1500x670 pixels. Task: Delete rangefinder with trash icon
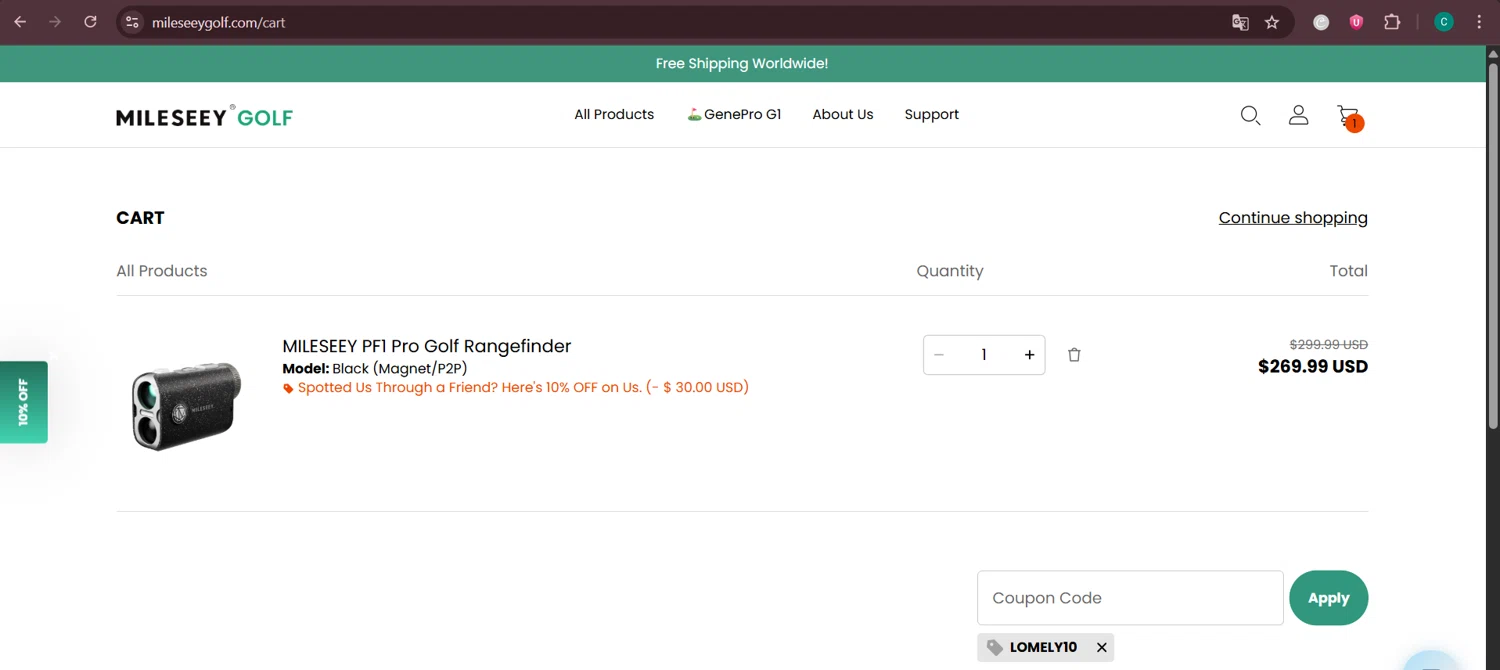pos(1074,355)
